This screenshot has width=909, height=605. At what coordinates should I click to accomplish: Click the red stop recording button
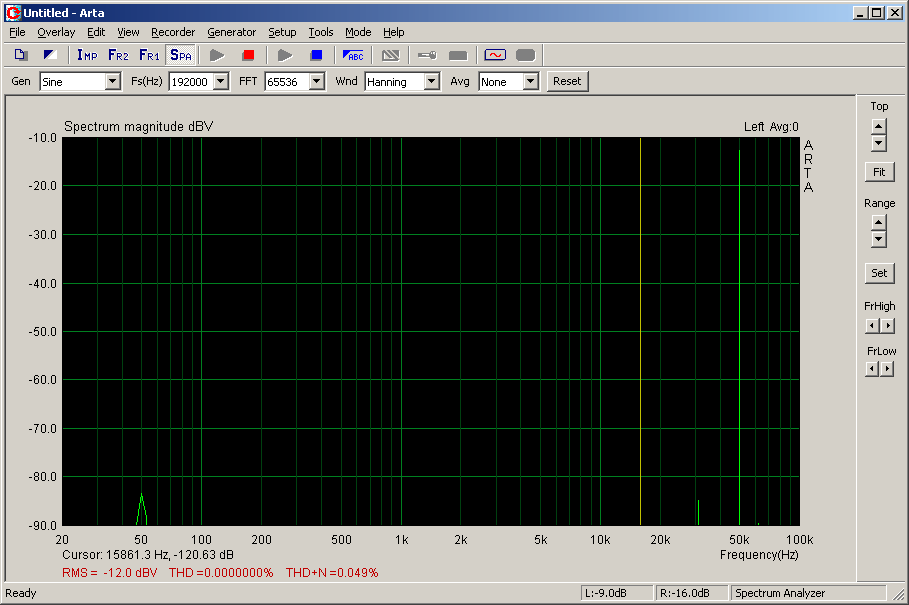248,55
